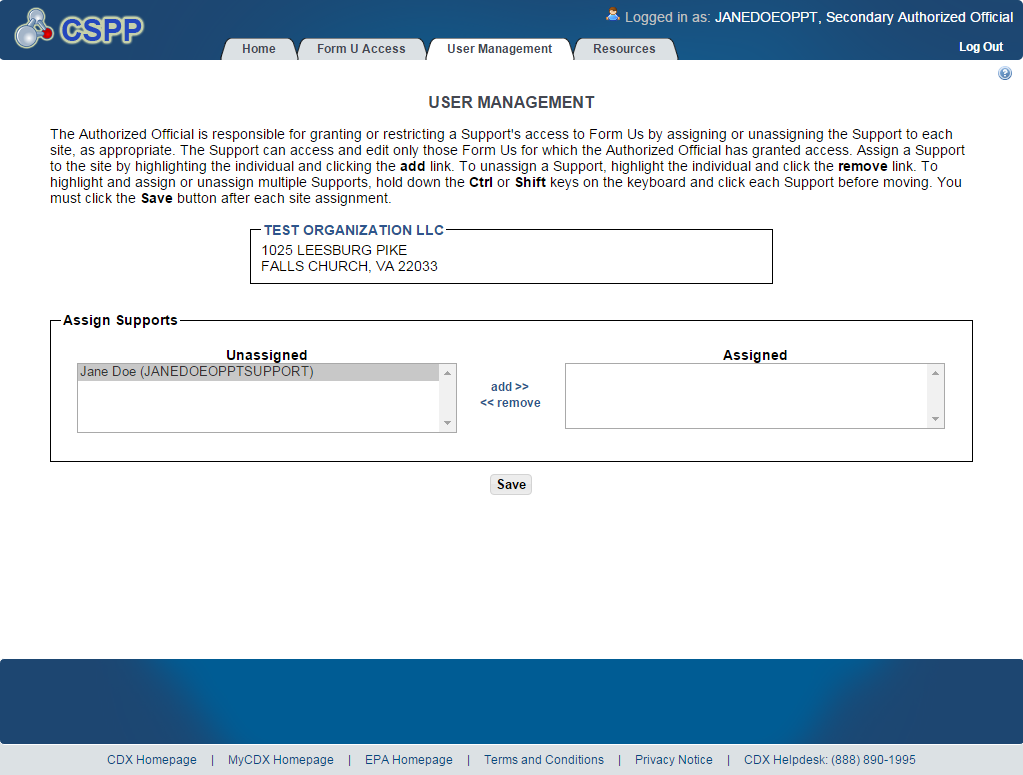Click the << remove link

point(510,403)
